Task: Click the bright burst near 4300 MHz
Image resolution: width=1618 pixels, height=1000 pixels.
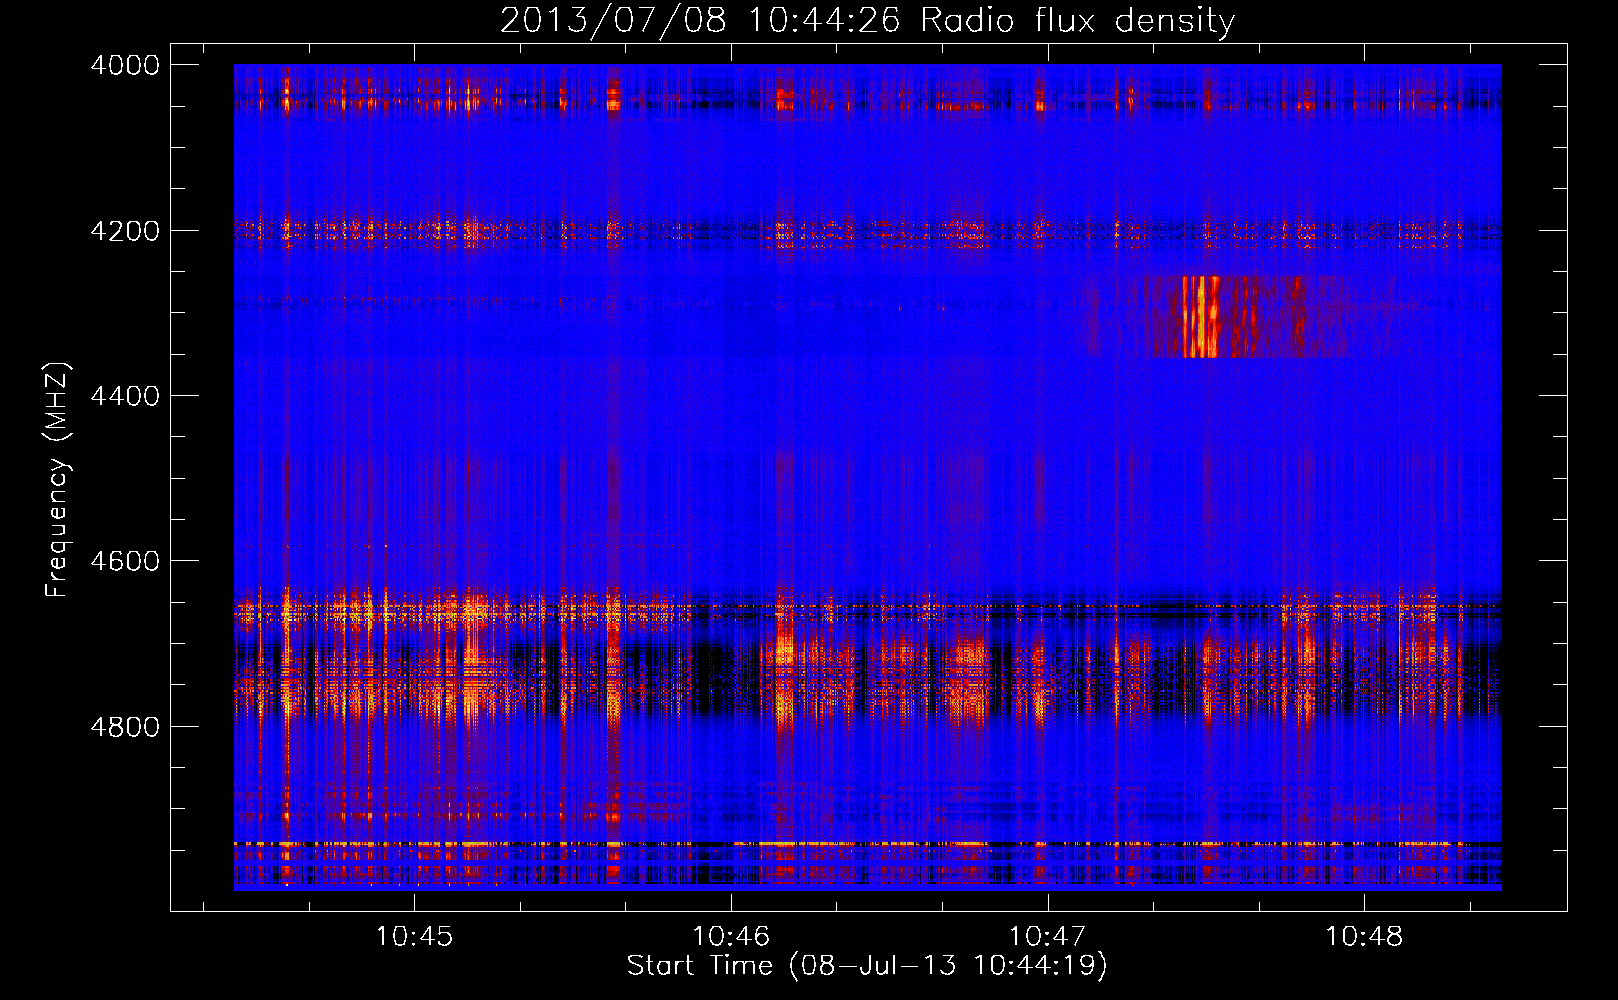Action: [1203, 316]
